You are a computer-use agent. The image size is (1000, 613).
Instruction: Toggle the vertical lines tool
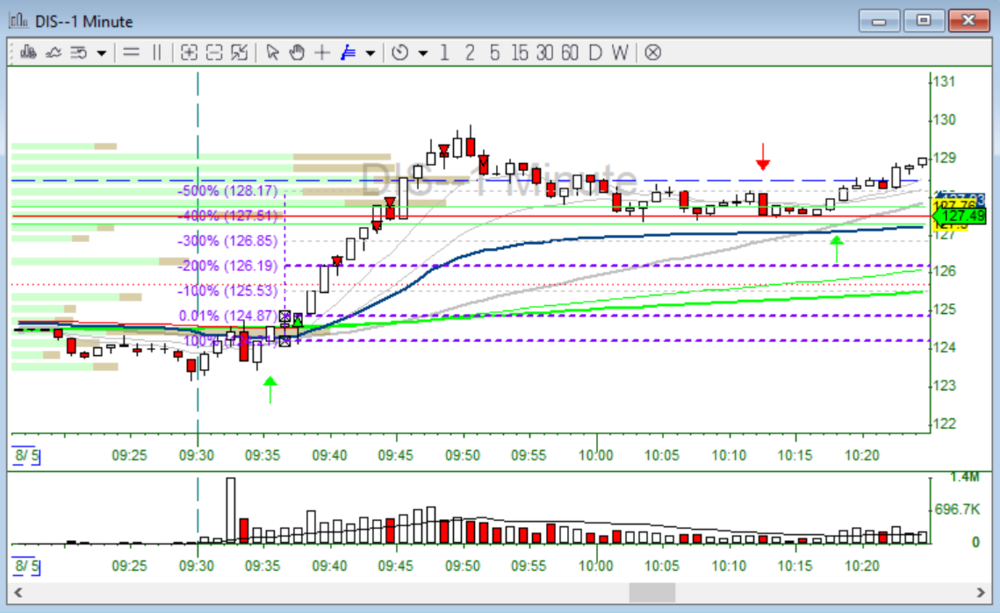pyautogui.click(x=156, y=53)
